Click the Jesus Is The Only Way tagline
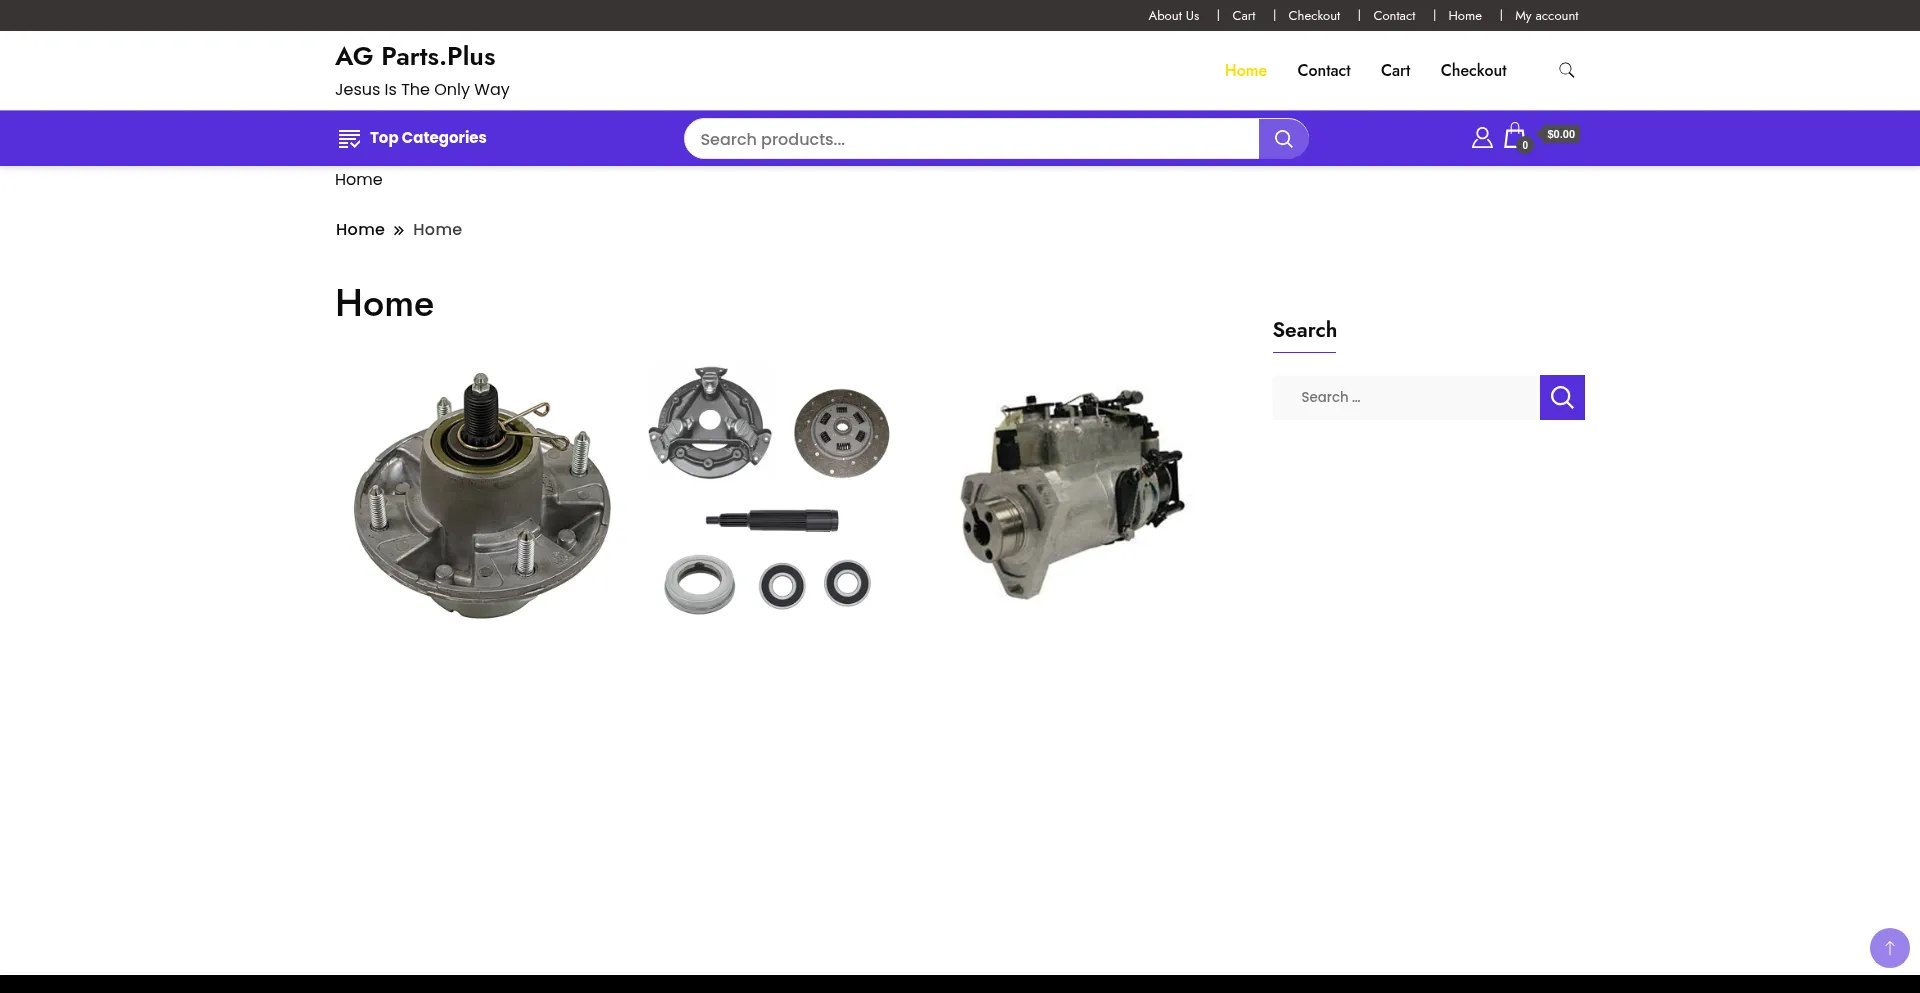1920x993 pixels. click(x=422, y=90)
